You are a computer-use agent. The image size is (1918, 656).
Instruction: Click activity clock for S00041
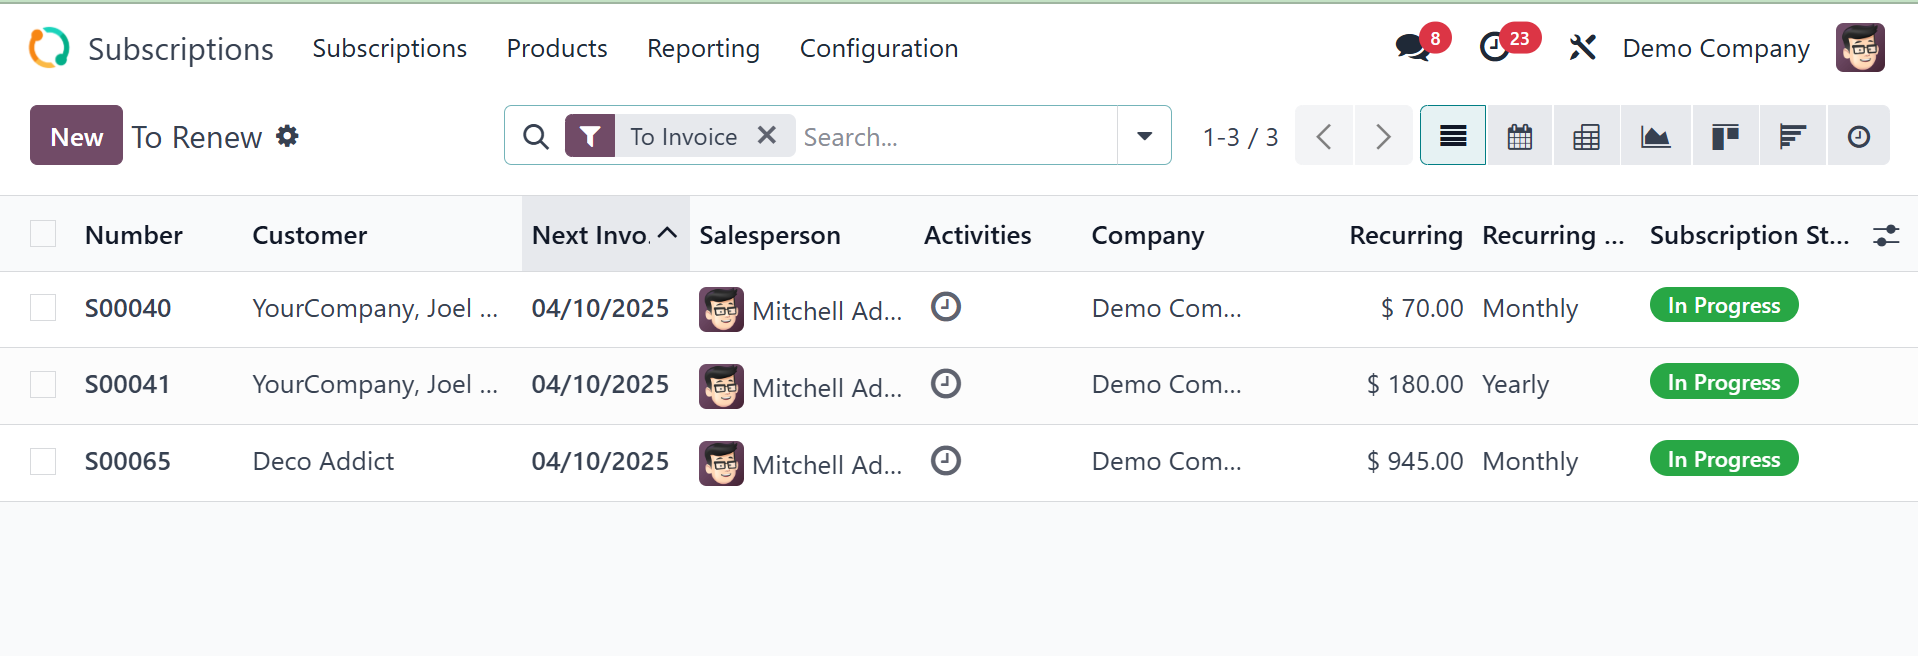pos(946,383)
